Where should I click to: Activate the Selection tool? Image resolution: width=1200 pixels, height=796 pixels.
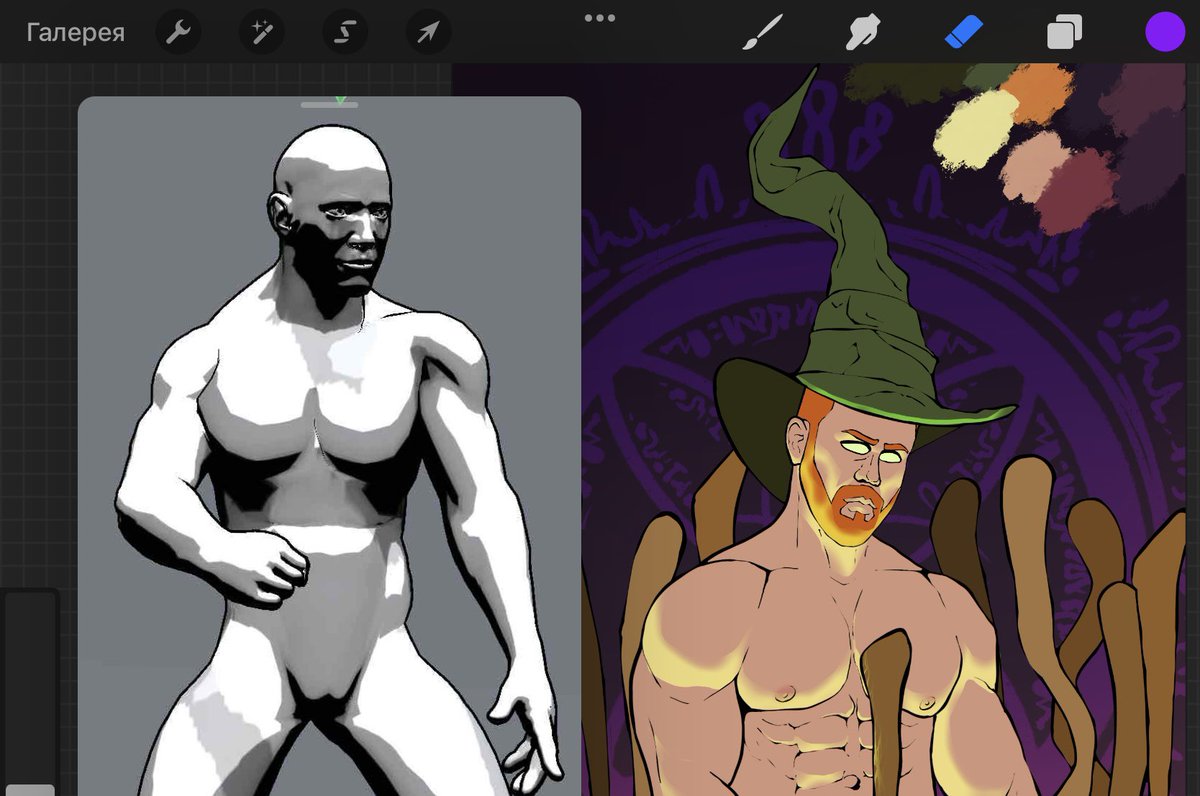(344, 33)
